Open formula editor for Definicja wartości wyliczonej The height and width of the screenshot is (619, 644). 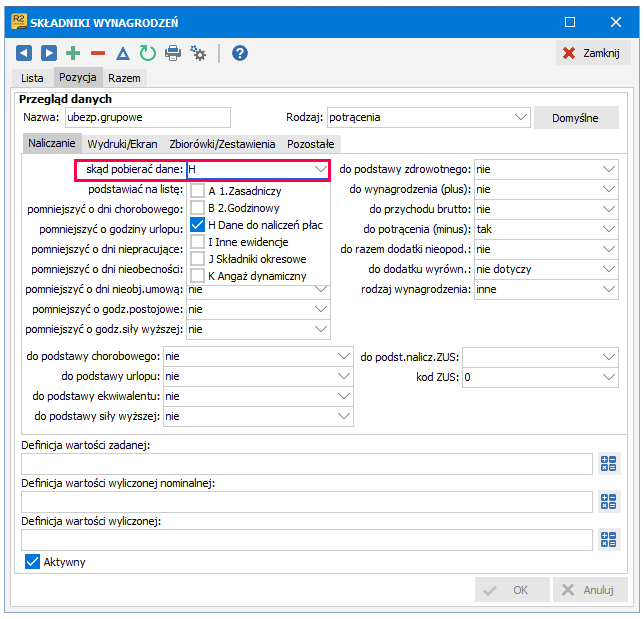[609, 540]
